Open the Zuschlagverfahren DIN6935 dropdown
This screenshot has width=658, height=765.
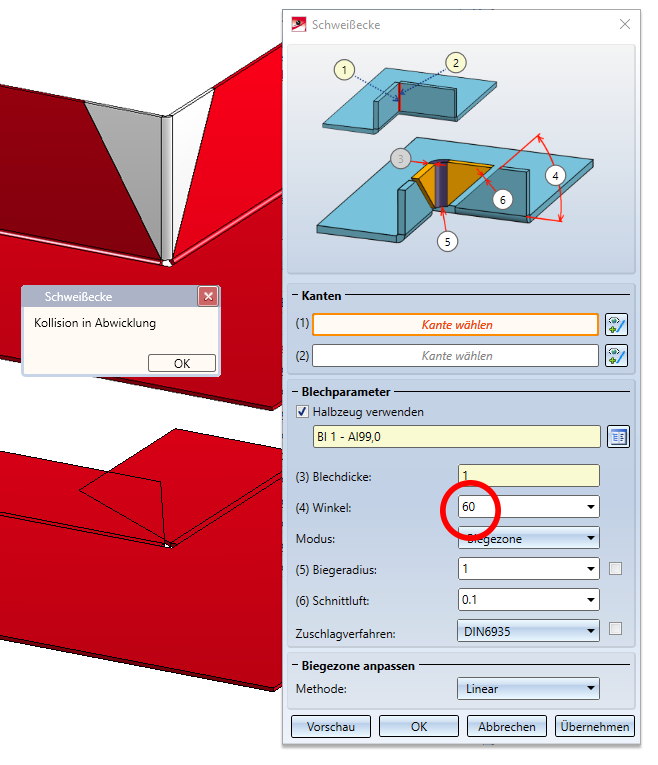[529, 631]
